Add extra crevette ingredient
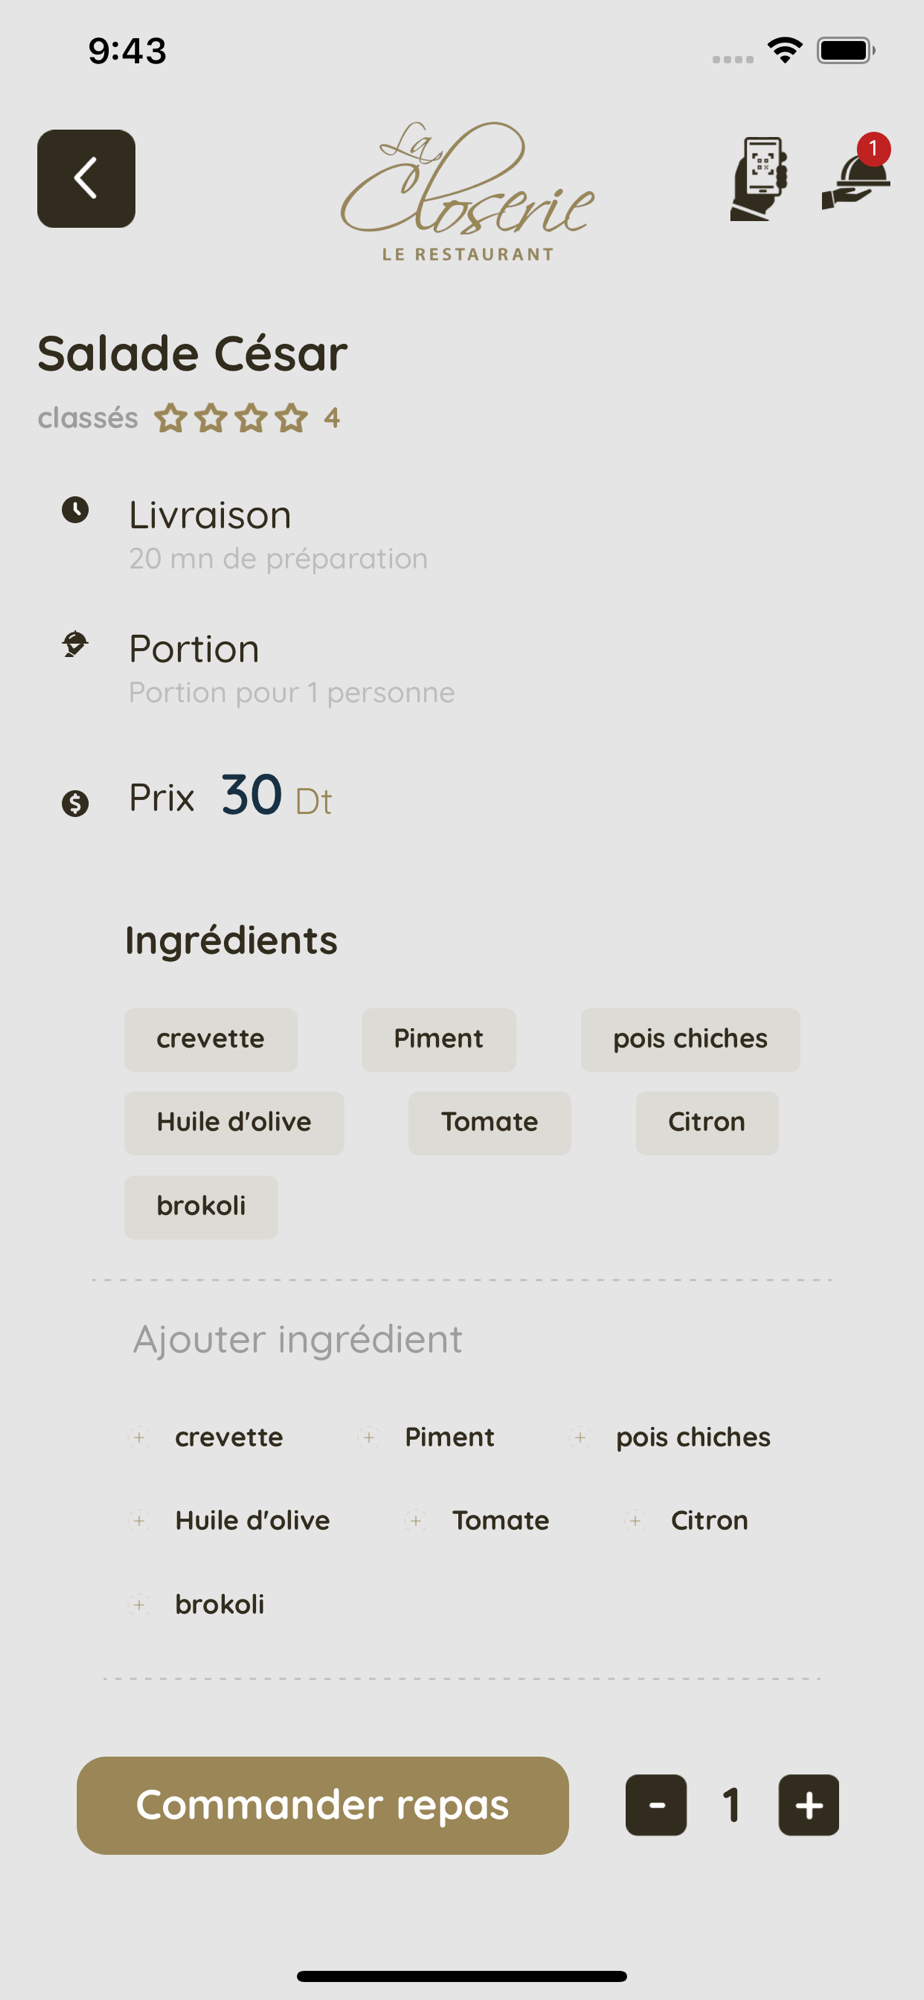 (x=140, y=1437)
